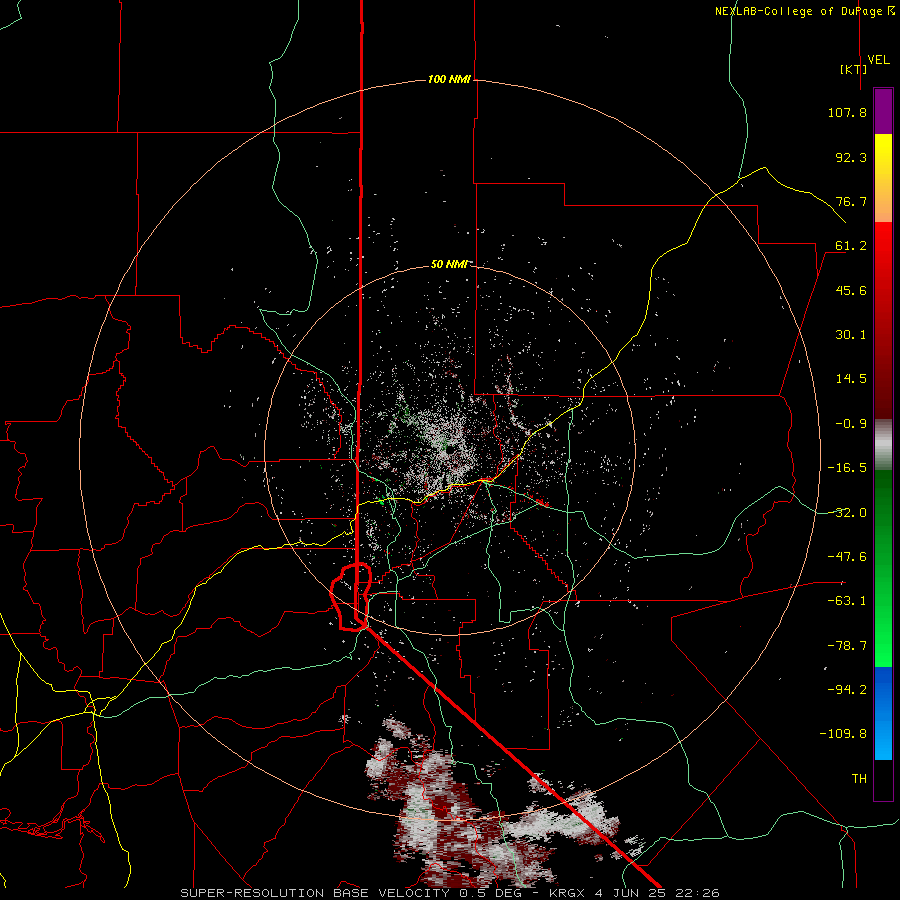Select the -109.8 scale value

(x=843, y=734)
